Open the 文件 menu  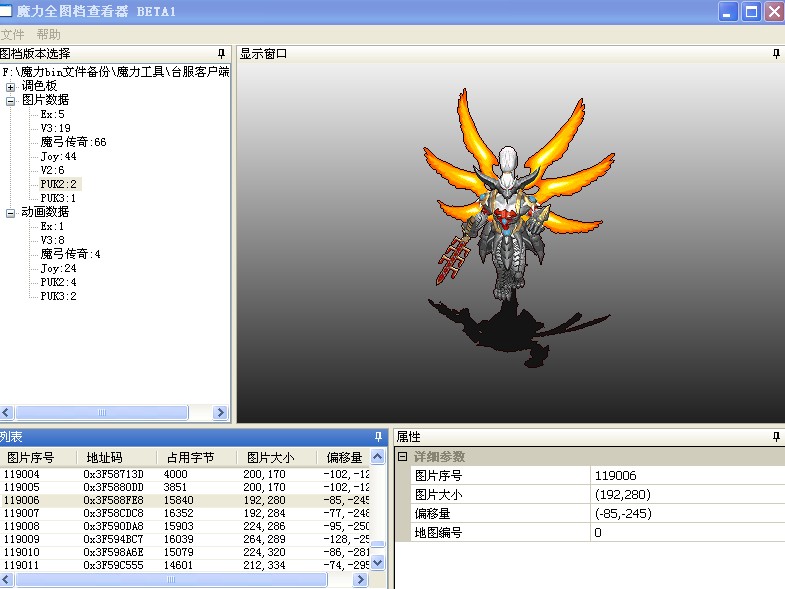(x=13, y=35)
